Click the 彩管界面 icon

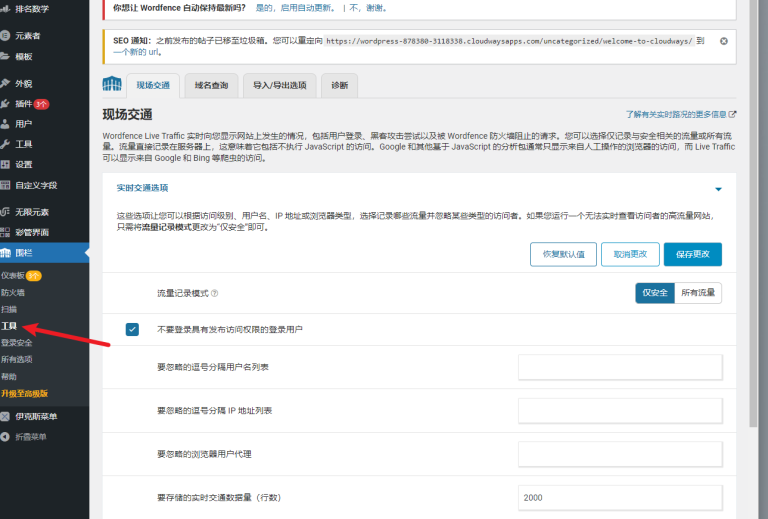click(5, 232)
